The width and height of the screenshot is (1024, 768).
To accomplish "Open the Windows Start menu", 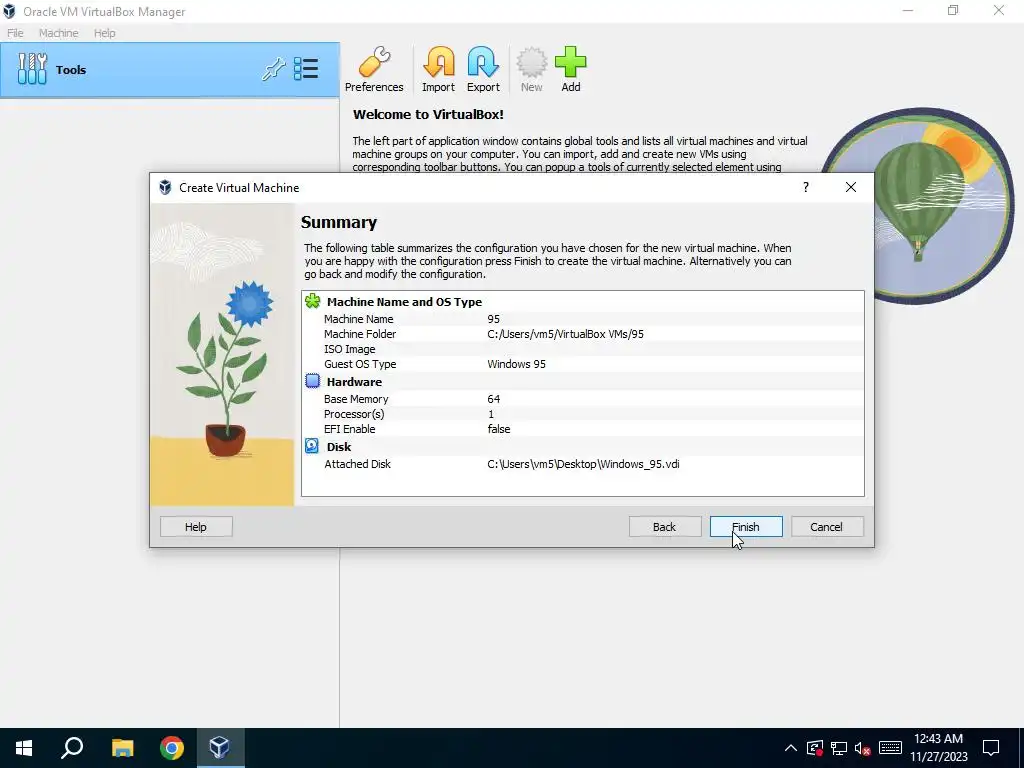I will point(24,748).
